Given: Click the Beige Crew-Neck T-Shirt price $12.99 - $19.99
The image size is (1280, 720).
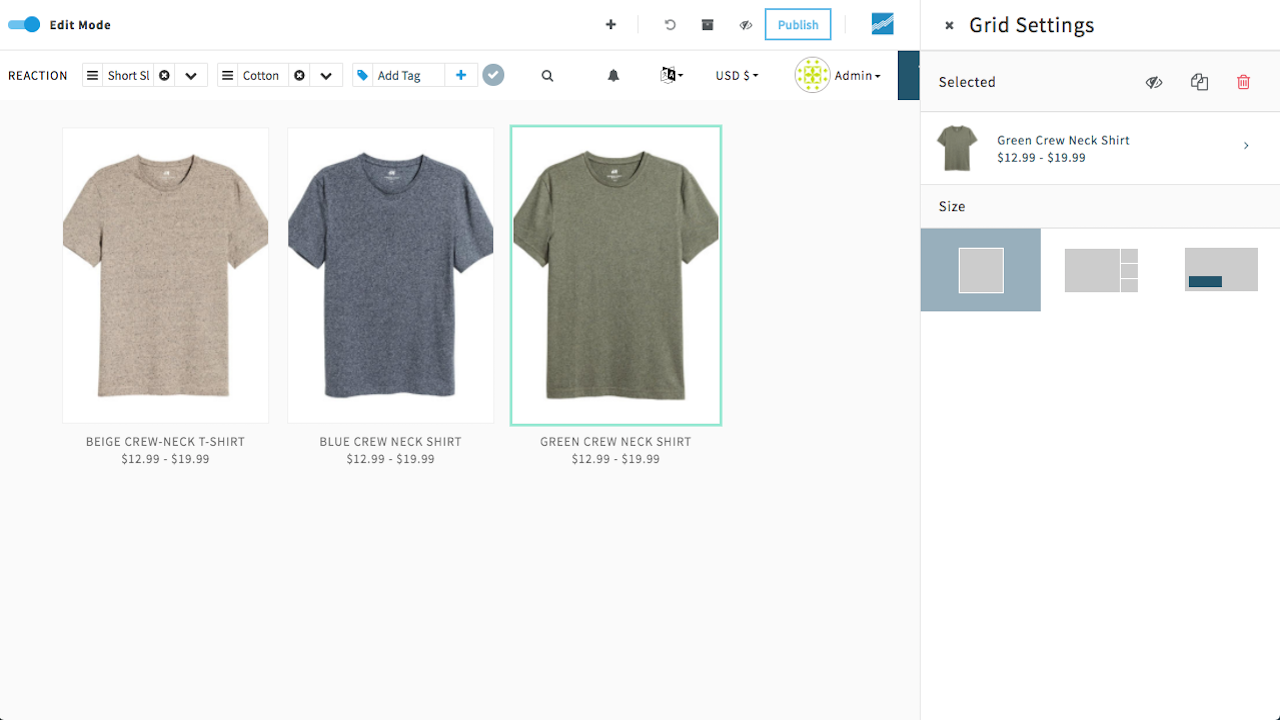Looking at the screenshot, I should pos(165,460).
